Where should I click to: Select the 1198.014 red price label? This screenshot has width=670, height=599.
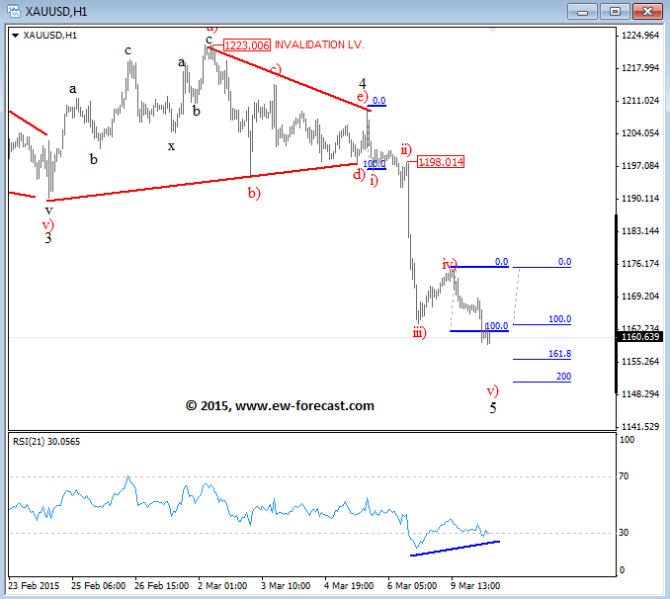441,162
